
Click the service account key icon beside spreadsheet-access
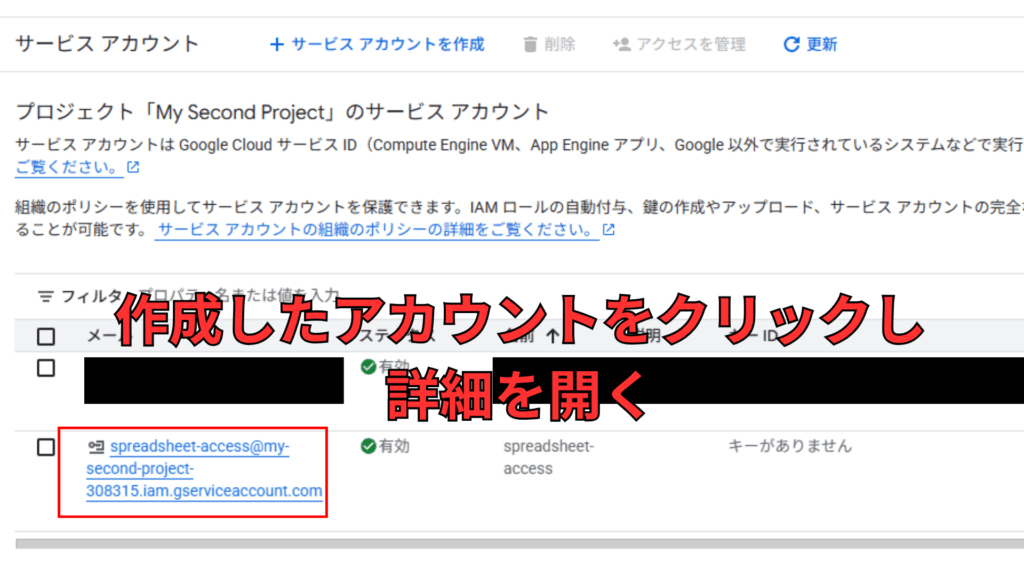pyautogui.click(x=96, y=447)
